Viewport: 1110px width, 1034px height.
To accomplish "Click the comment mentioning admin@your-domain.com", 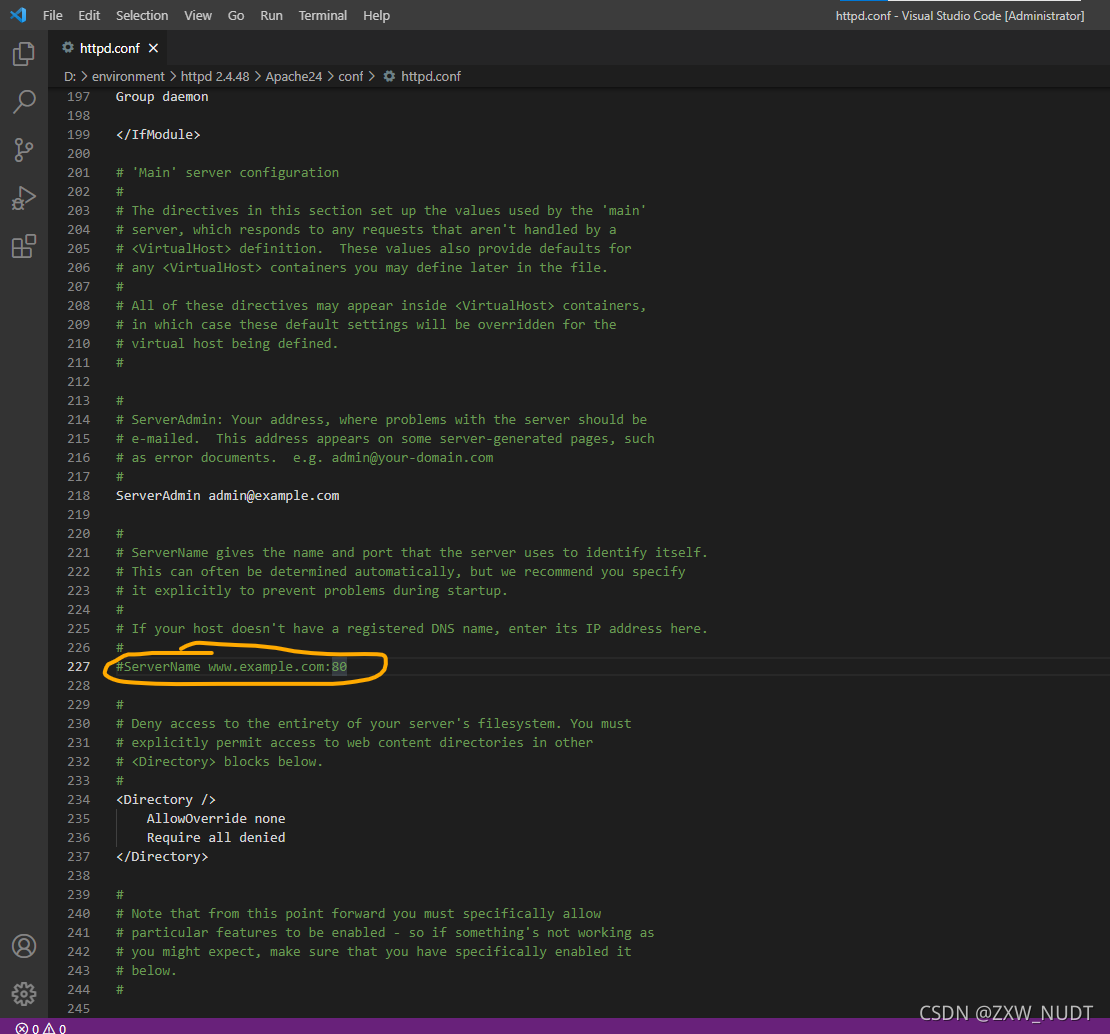I will (304, 458).
